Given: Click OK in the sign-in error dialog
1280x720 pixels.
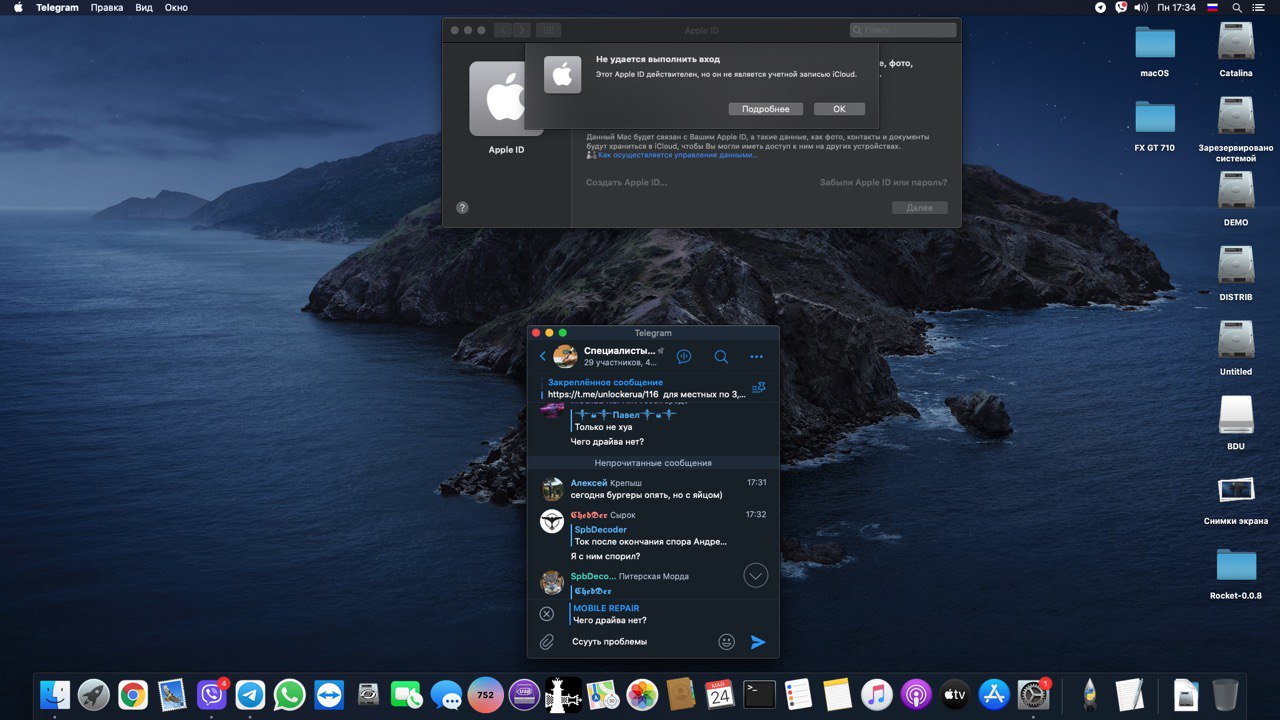Looking at the screenshot, I should click(x=839, y=109).
